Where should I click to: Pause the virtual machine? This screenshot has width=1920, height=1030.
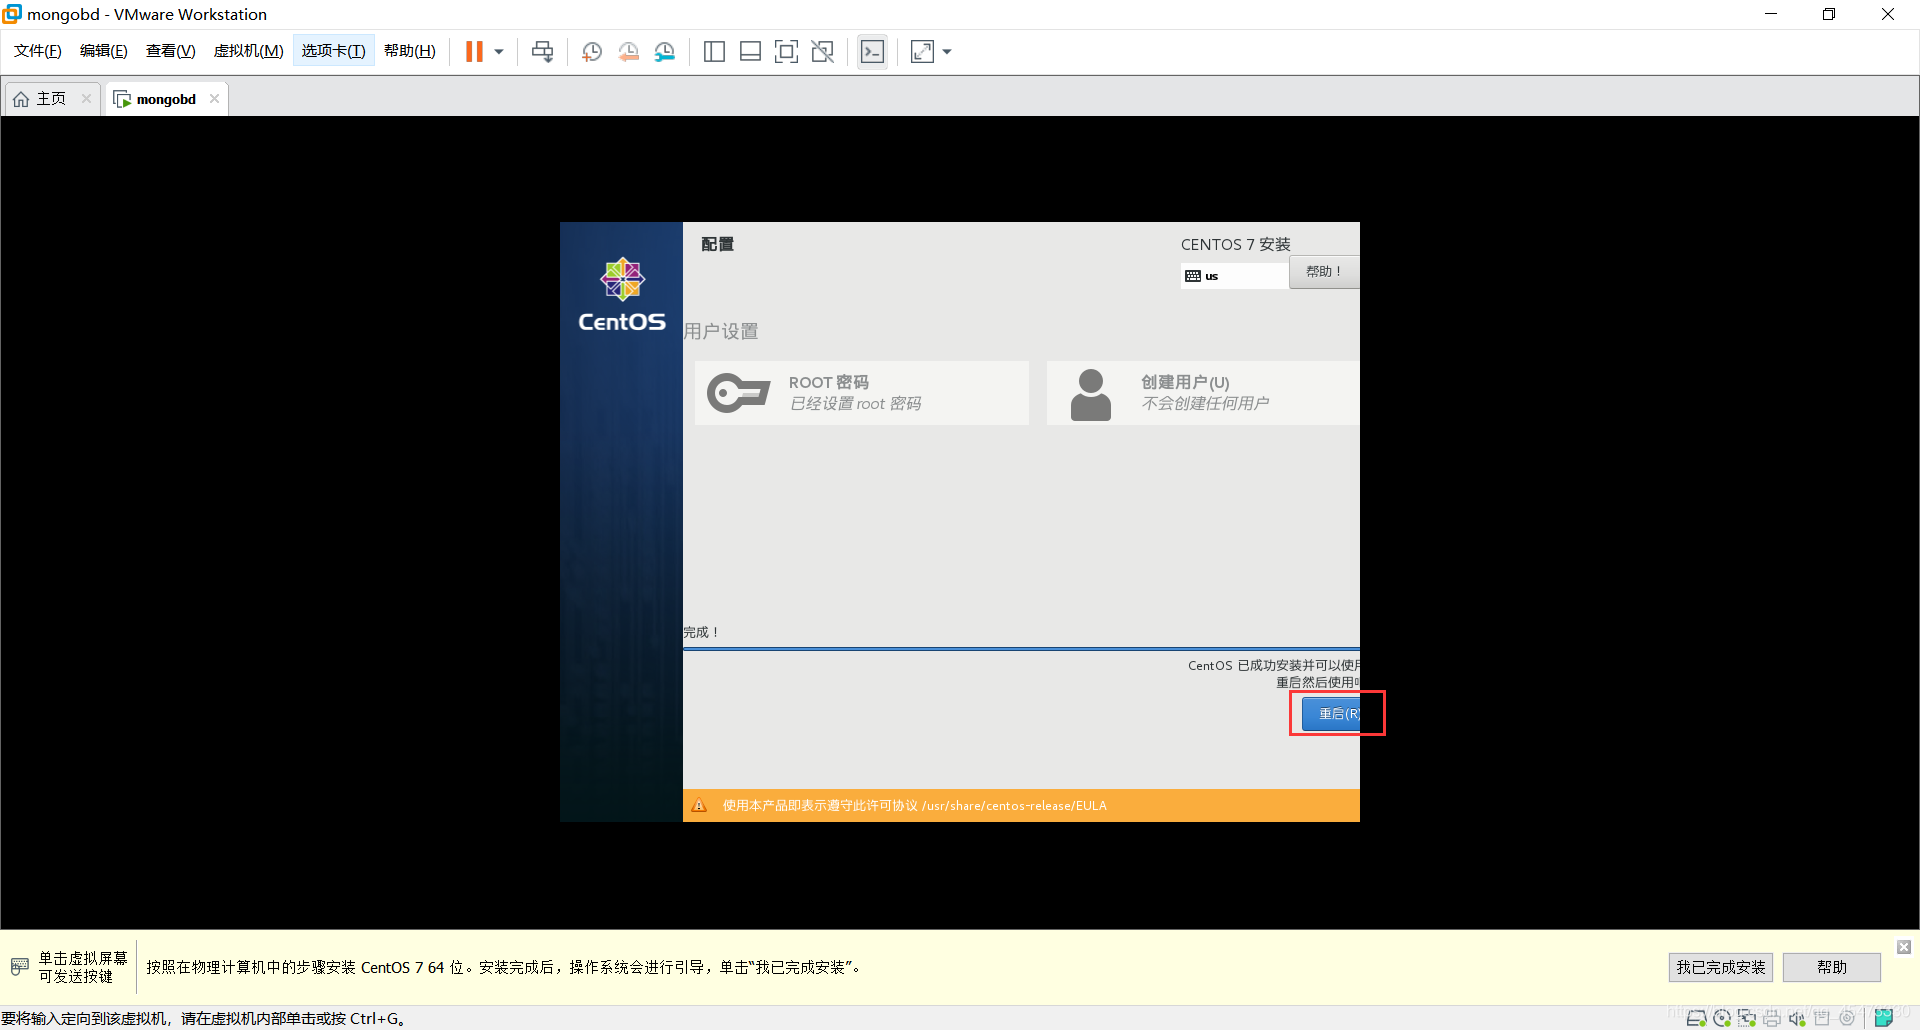coord(474,51)
